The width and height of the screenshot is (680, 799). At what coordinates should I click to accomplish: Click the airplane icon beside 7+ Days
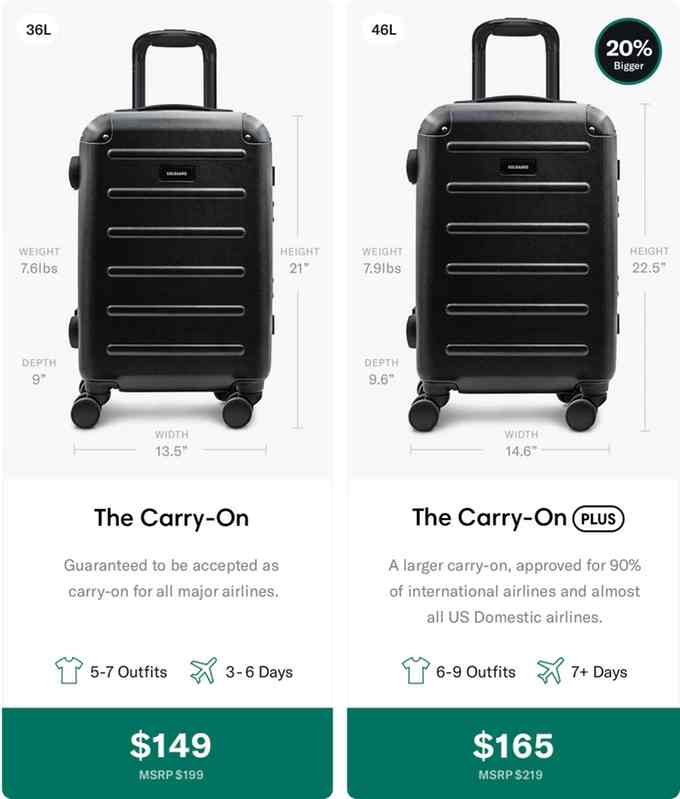click(x=550, y=671)
